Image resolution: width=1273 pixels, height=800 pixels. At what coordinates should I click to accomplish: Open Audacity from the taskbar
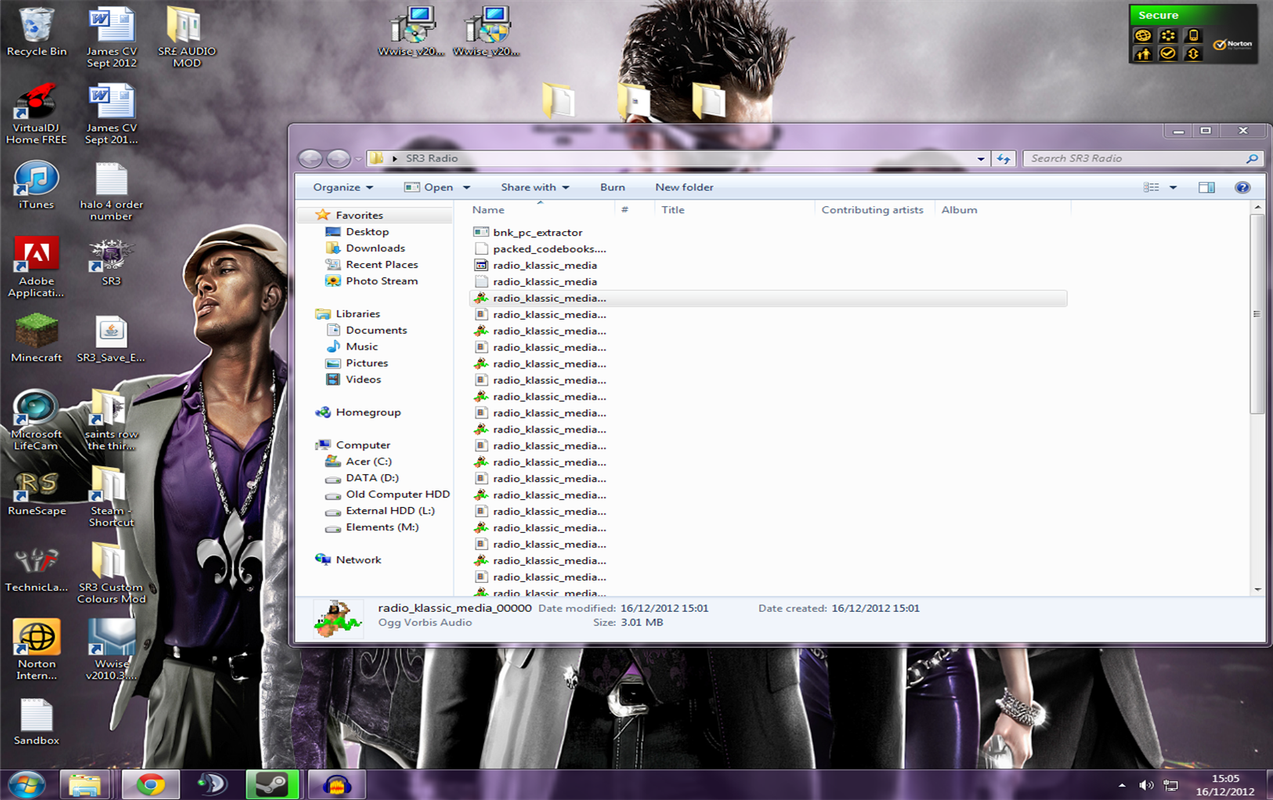point(337,784)
